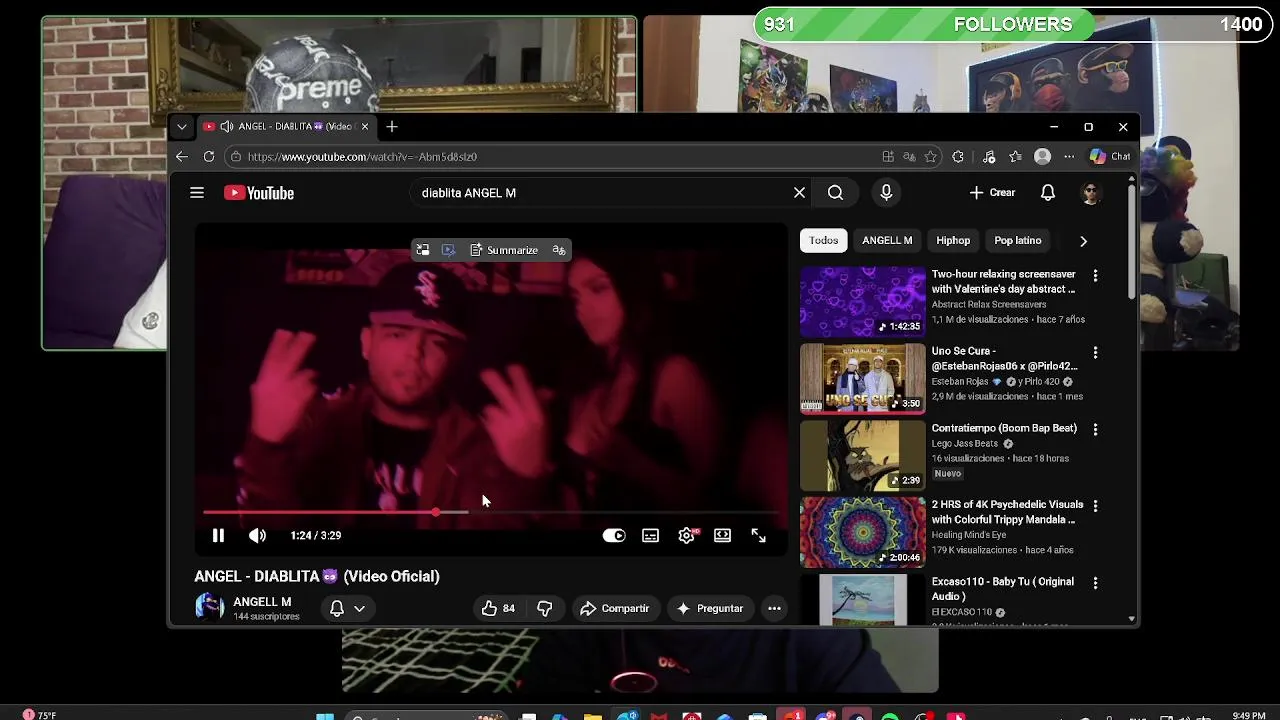
Task: Pause the video
Action: click(218, 536)
